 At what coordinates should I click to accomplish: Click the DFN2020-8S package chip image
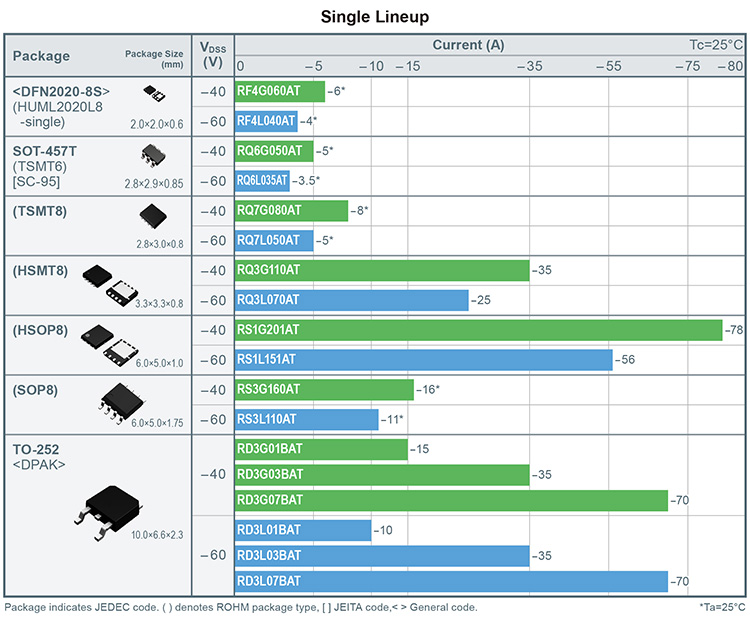(x=154, y=93)
